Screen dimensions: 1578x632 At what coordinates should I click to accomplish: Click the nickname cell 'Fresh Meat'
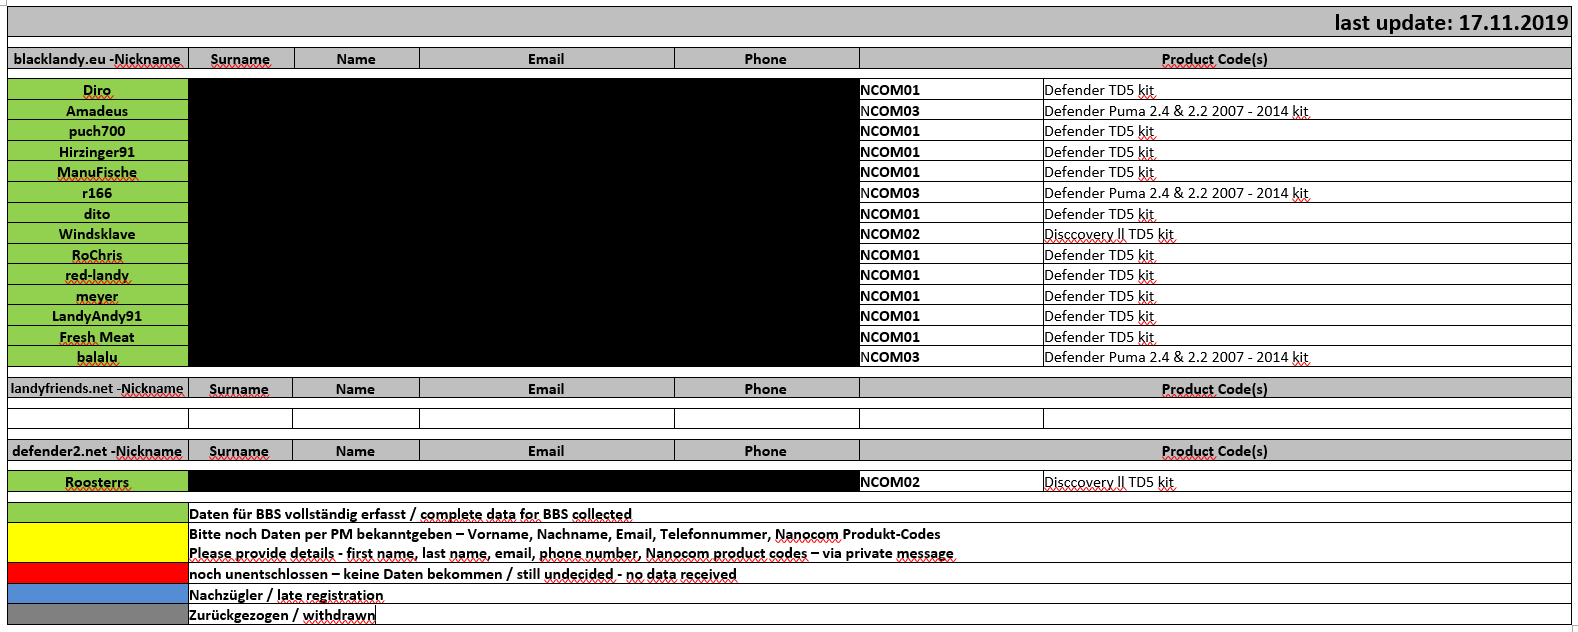[97, 337]
